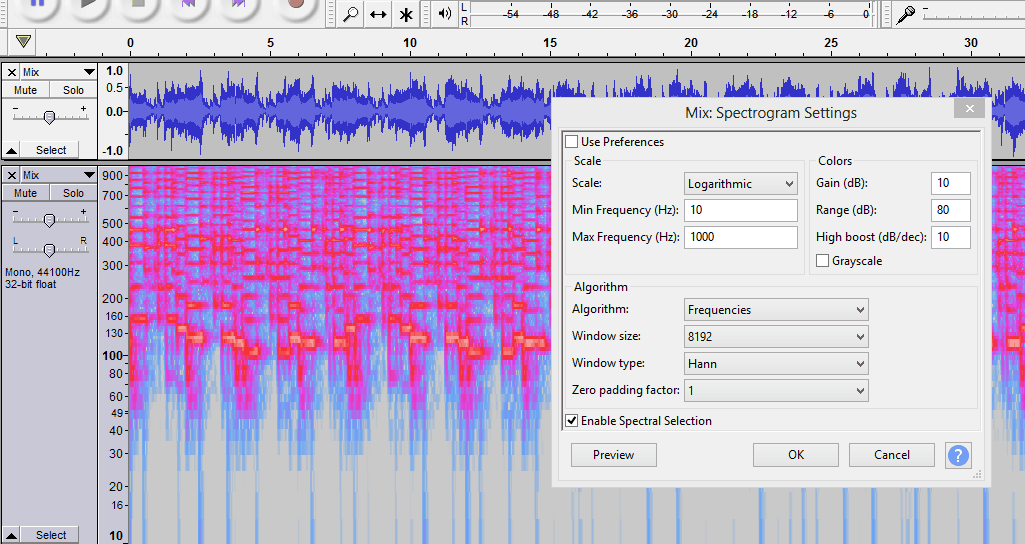Open help for Spectrogram Settings
This screenshot has height=544, width=1025.
click(958, 455)
